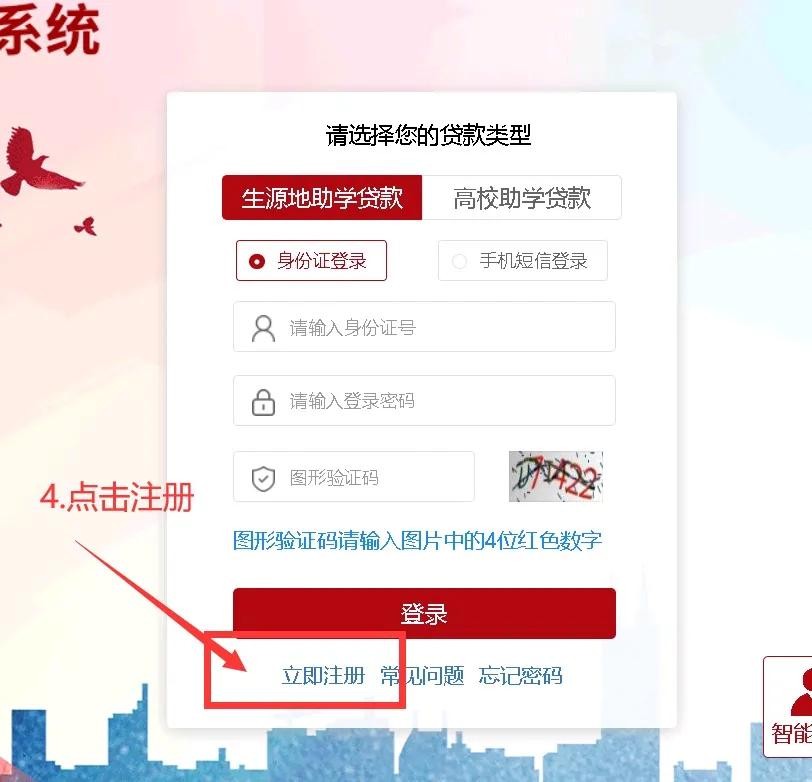Focus the 请输入身份证号 input field
This screenshot has height=782, width=812.
click(424, 327)
